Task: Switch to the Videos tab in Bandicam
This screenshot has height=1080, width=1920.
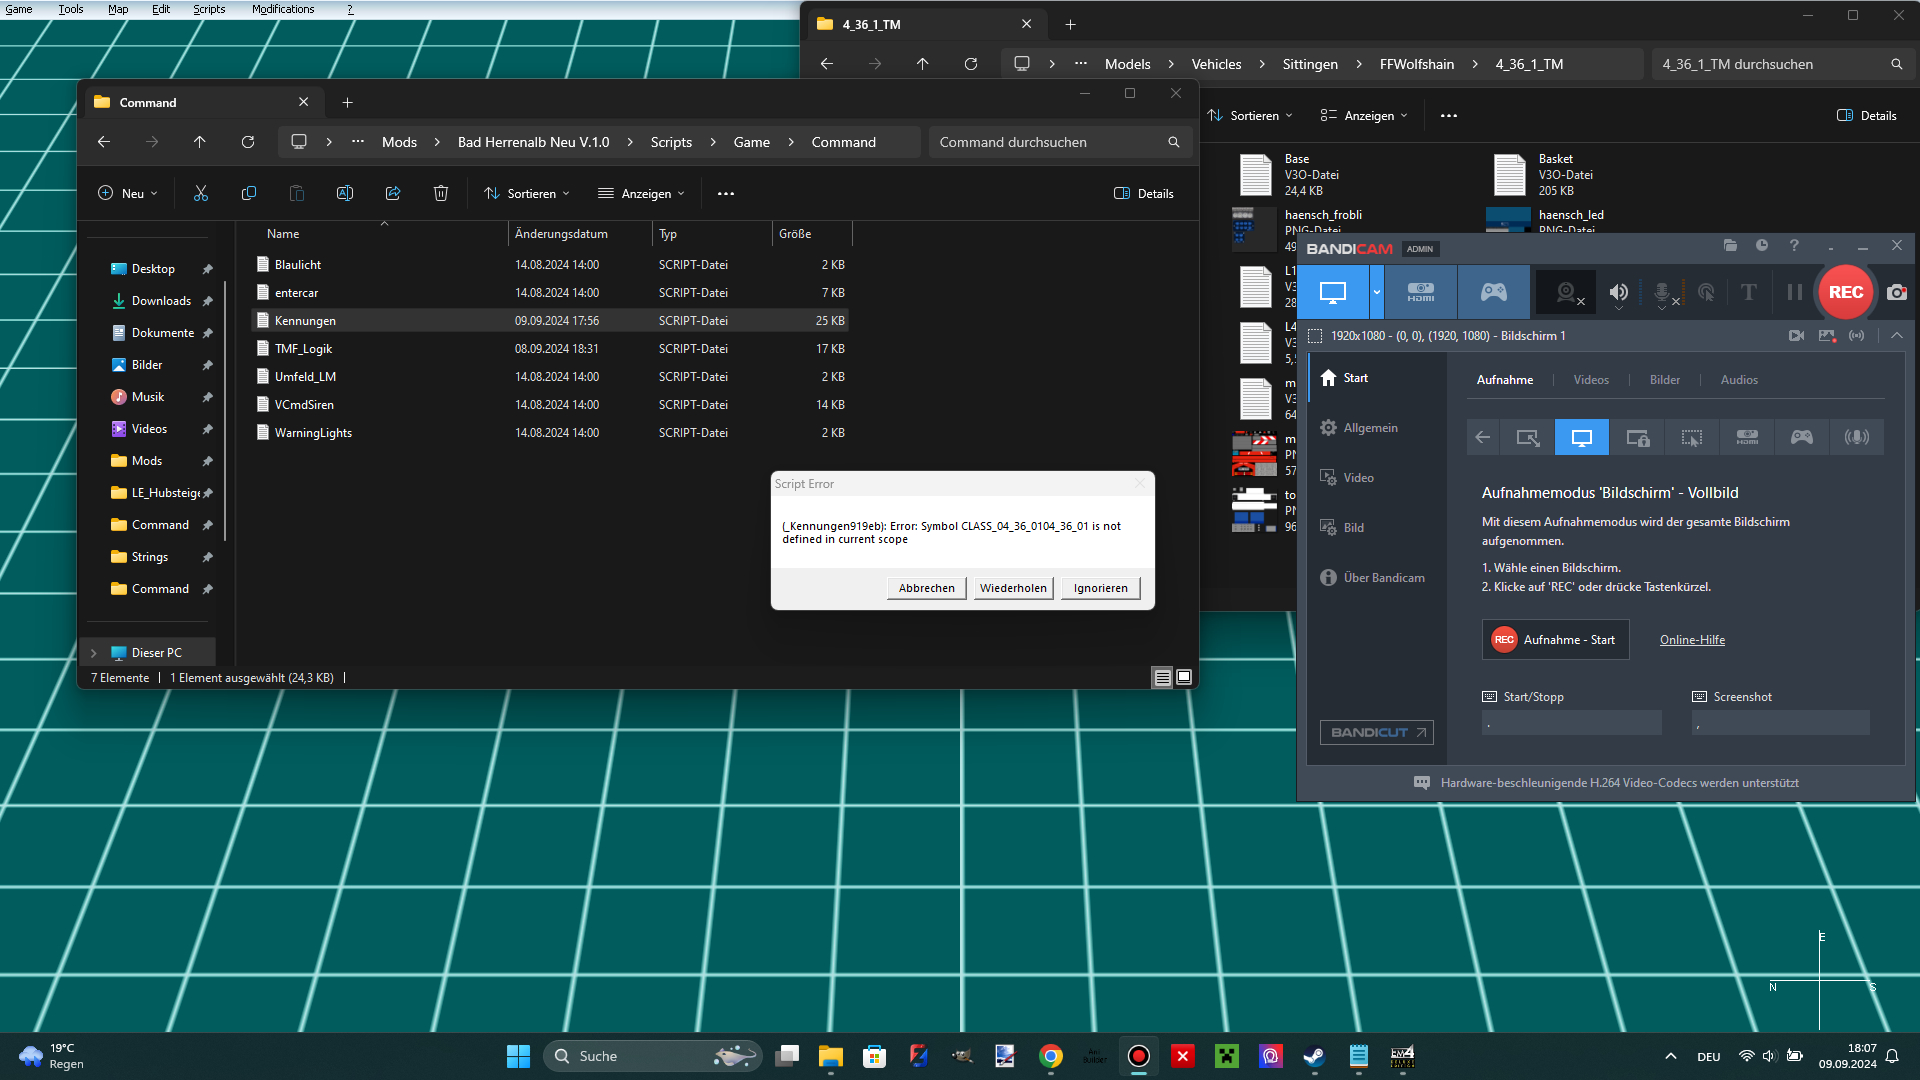Action: click(1590, 380)
